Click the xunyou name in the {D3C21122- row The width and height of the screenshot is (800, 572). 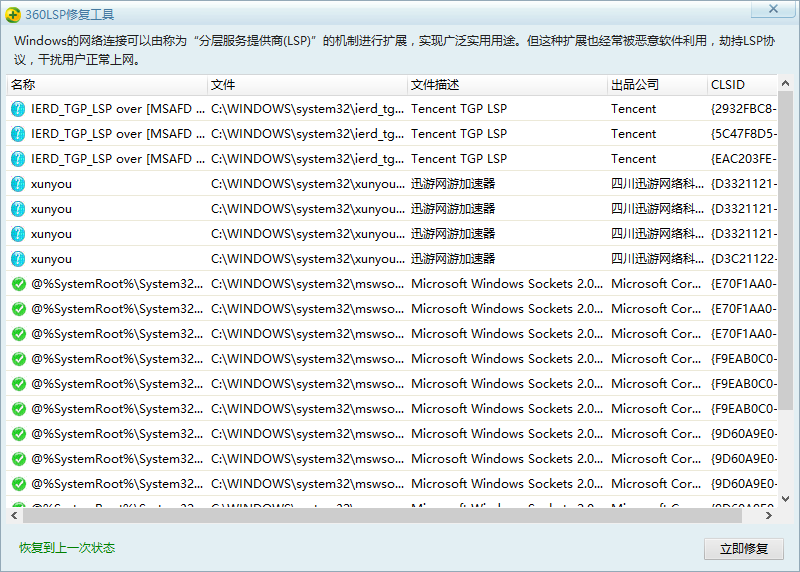[x=51, y=259]
